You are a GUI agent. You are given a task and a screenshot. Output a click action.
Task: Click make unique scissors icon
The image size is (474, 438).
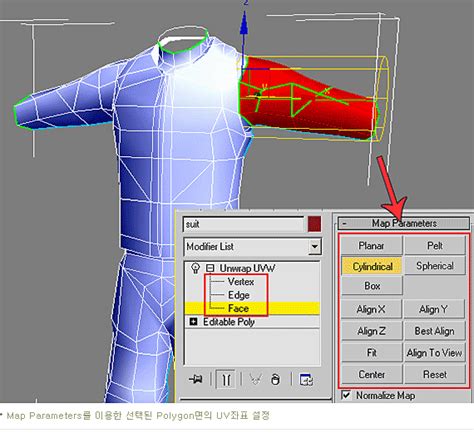[255, 379]
